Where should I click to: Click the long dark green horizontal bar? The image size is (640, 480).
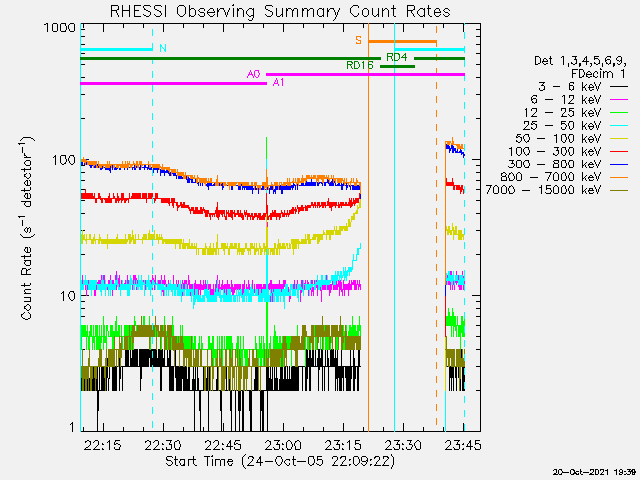tap(230, 58)
